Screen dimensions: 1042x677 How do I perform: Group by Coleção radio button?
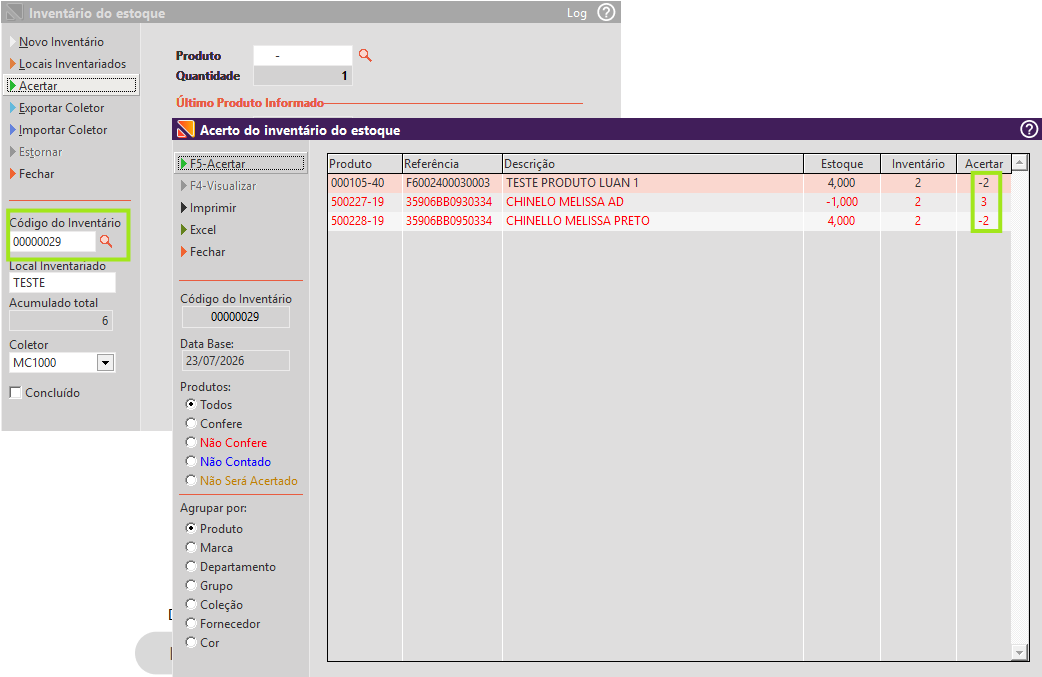click(191, 604)
